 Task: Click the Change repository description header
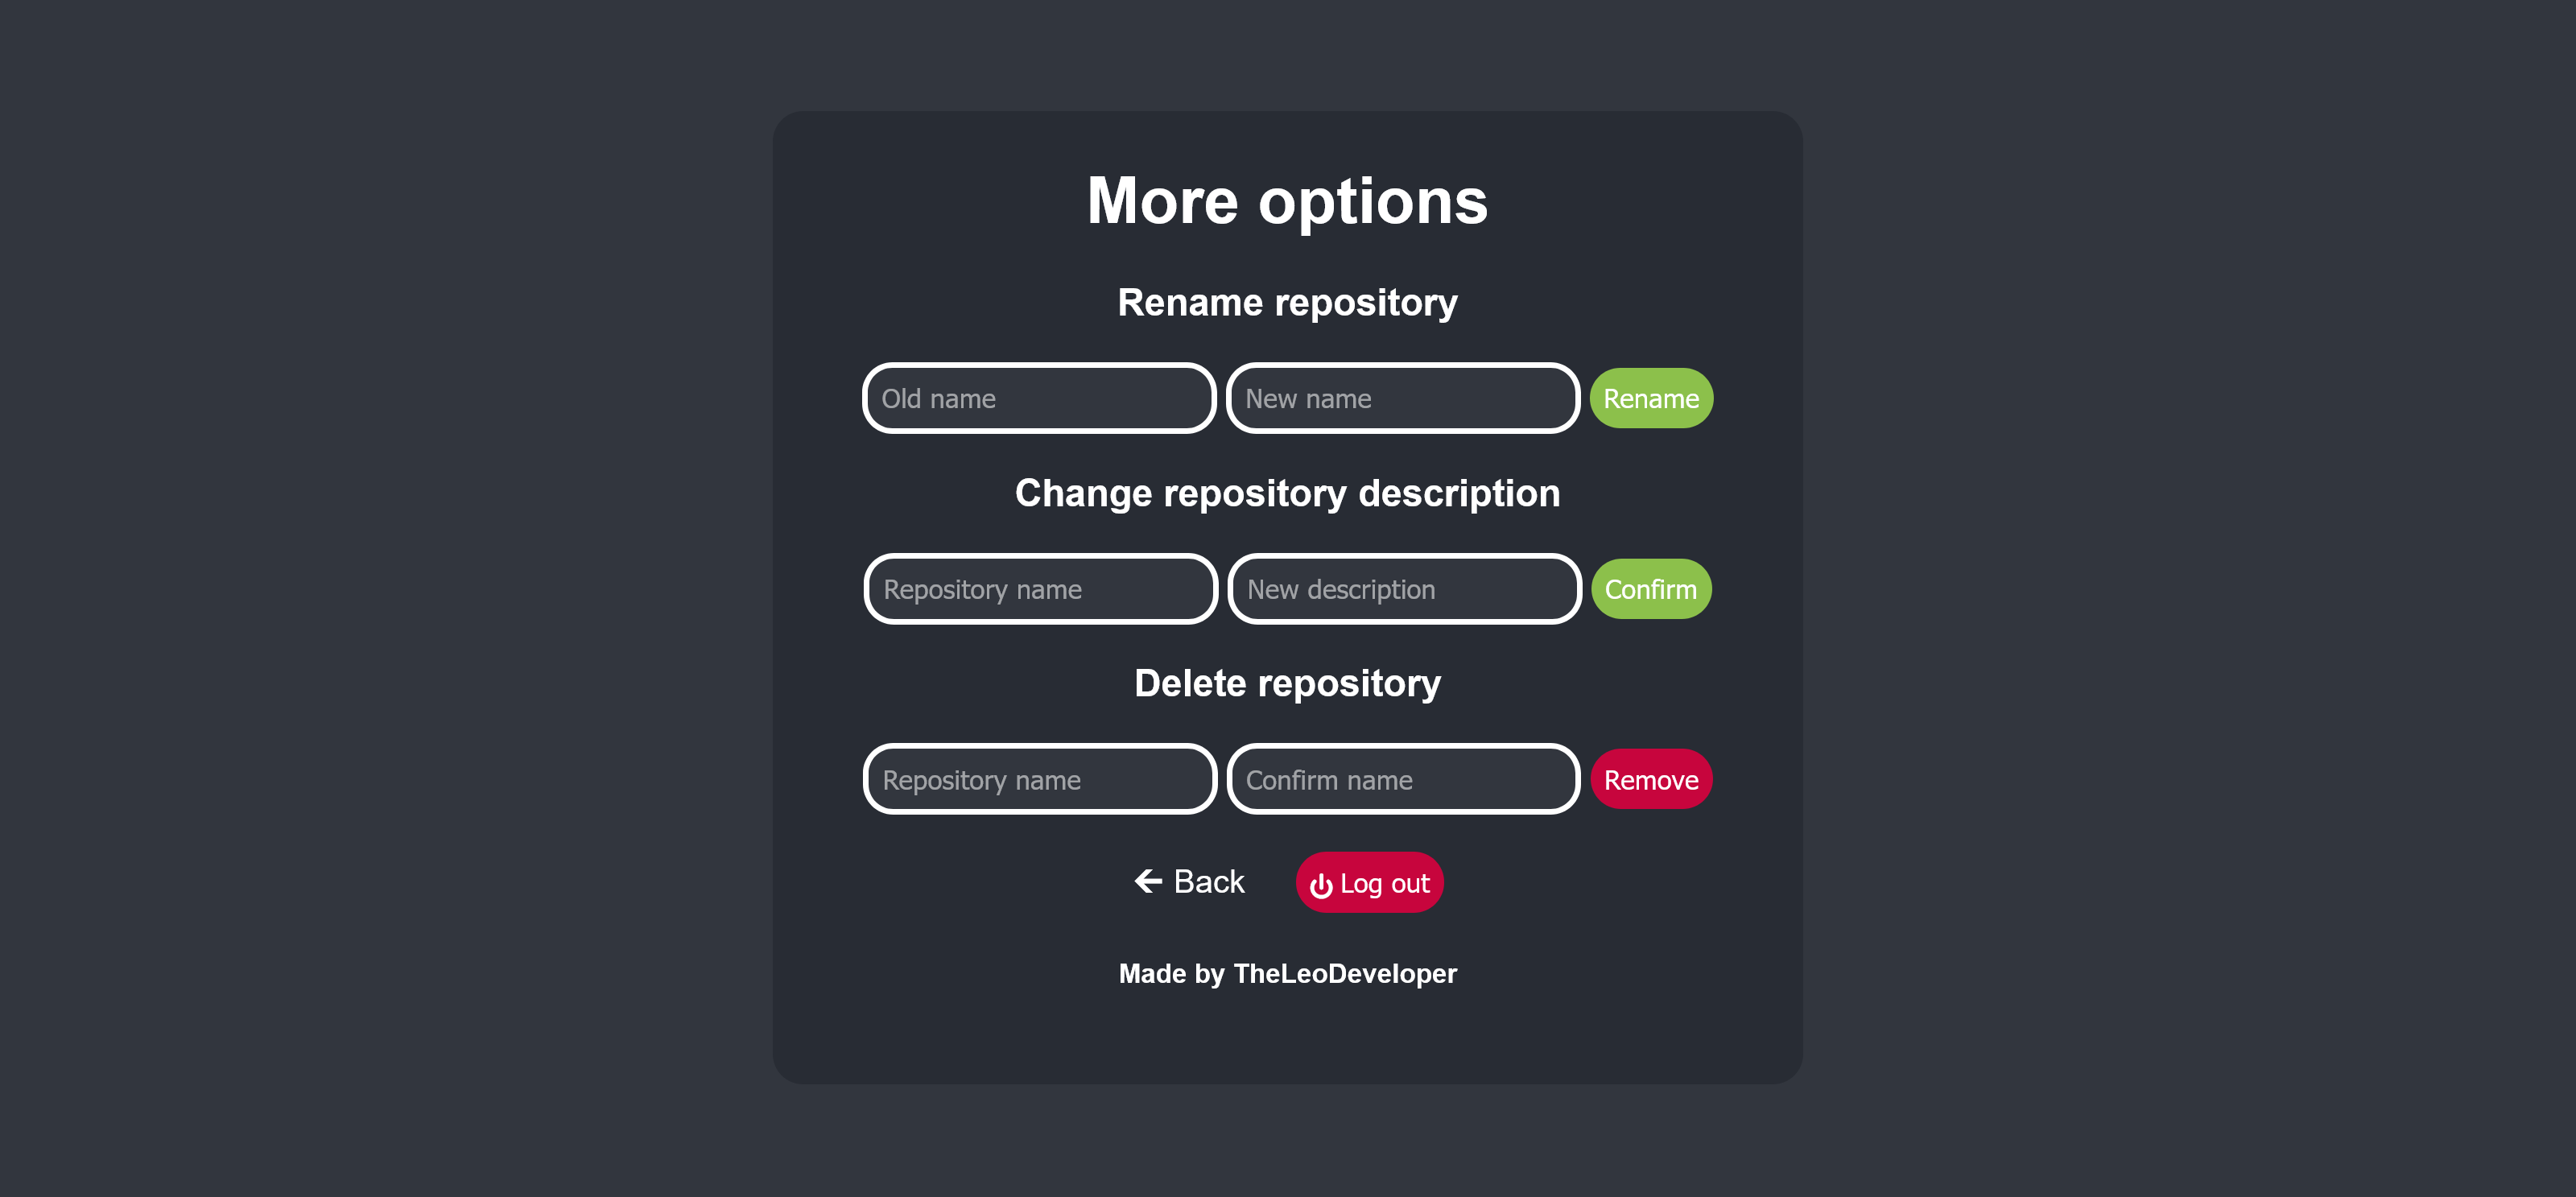click(1286, 493)
